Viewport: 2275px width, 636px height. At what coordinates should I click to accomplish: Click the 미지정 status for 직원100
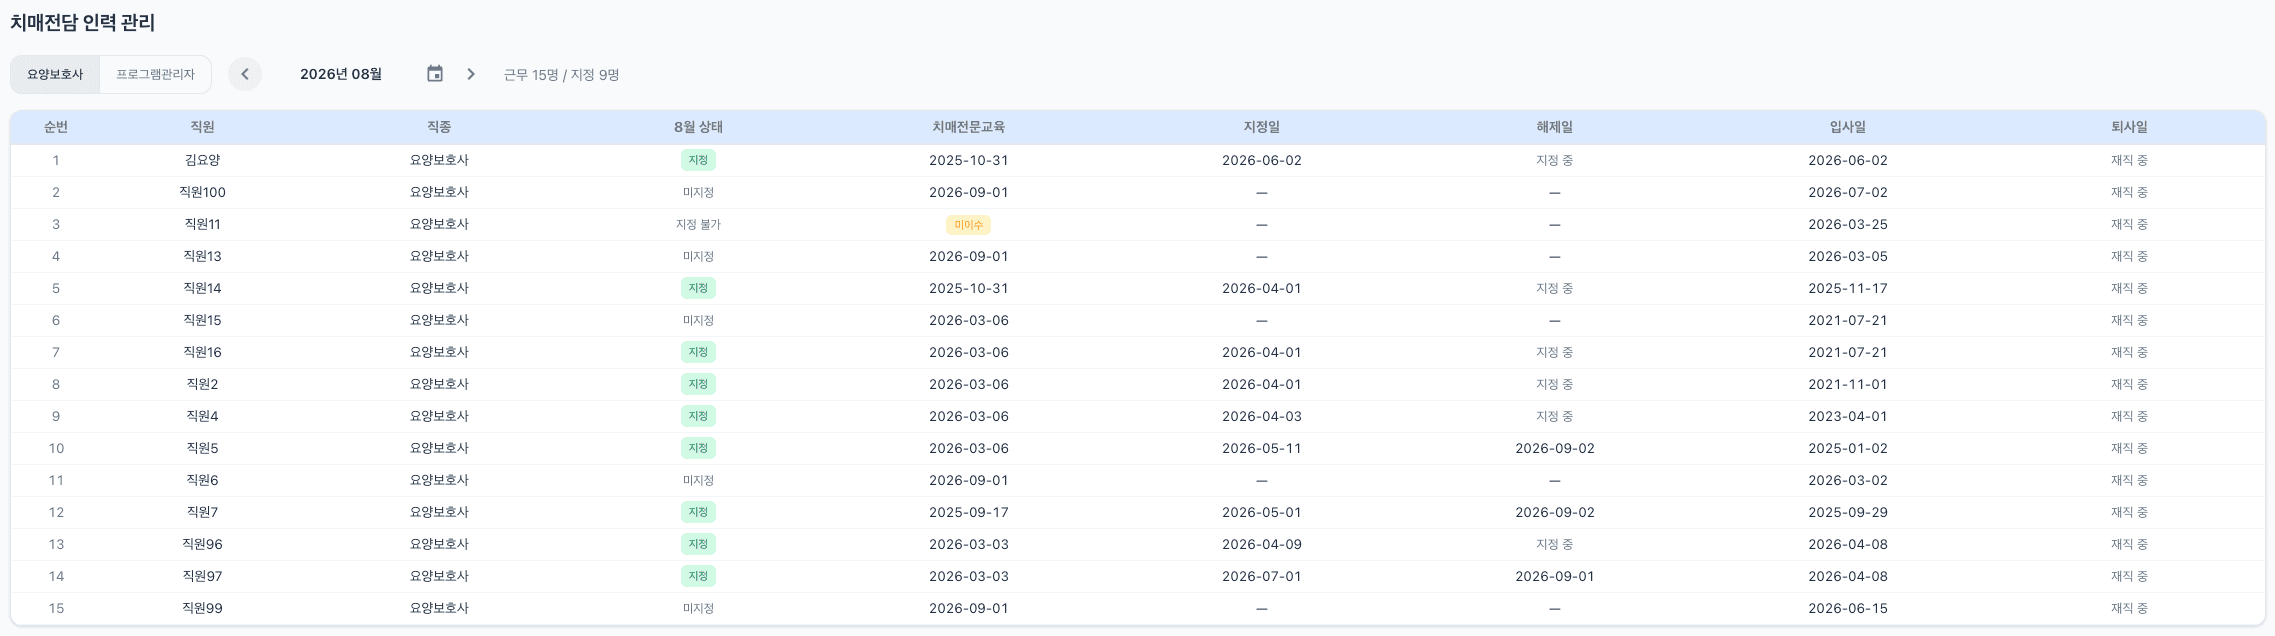pyautogui.click(x=698, y=192)
